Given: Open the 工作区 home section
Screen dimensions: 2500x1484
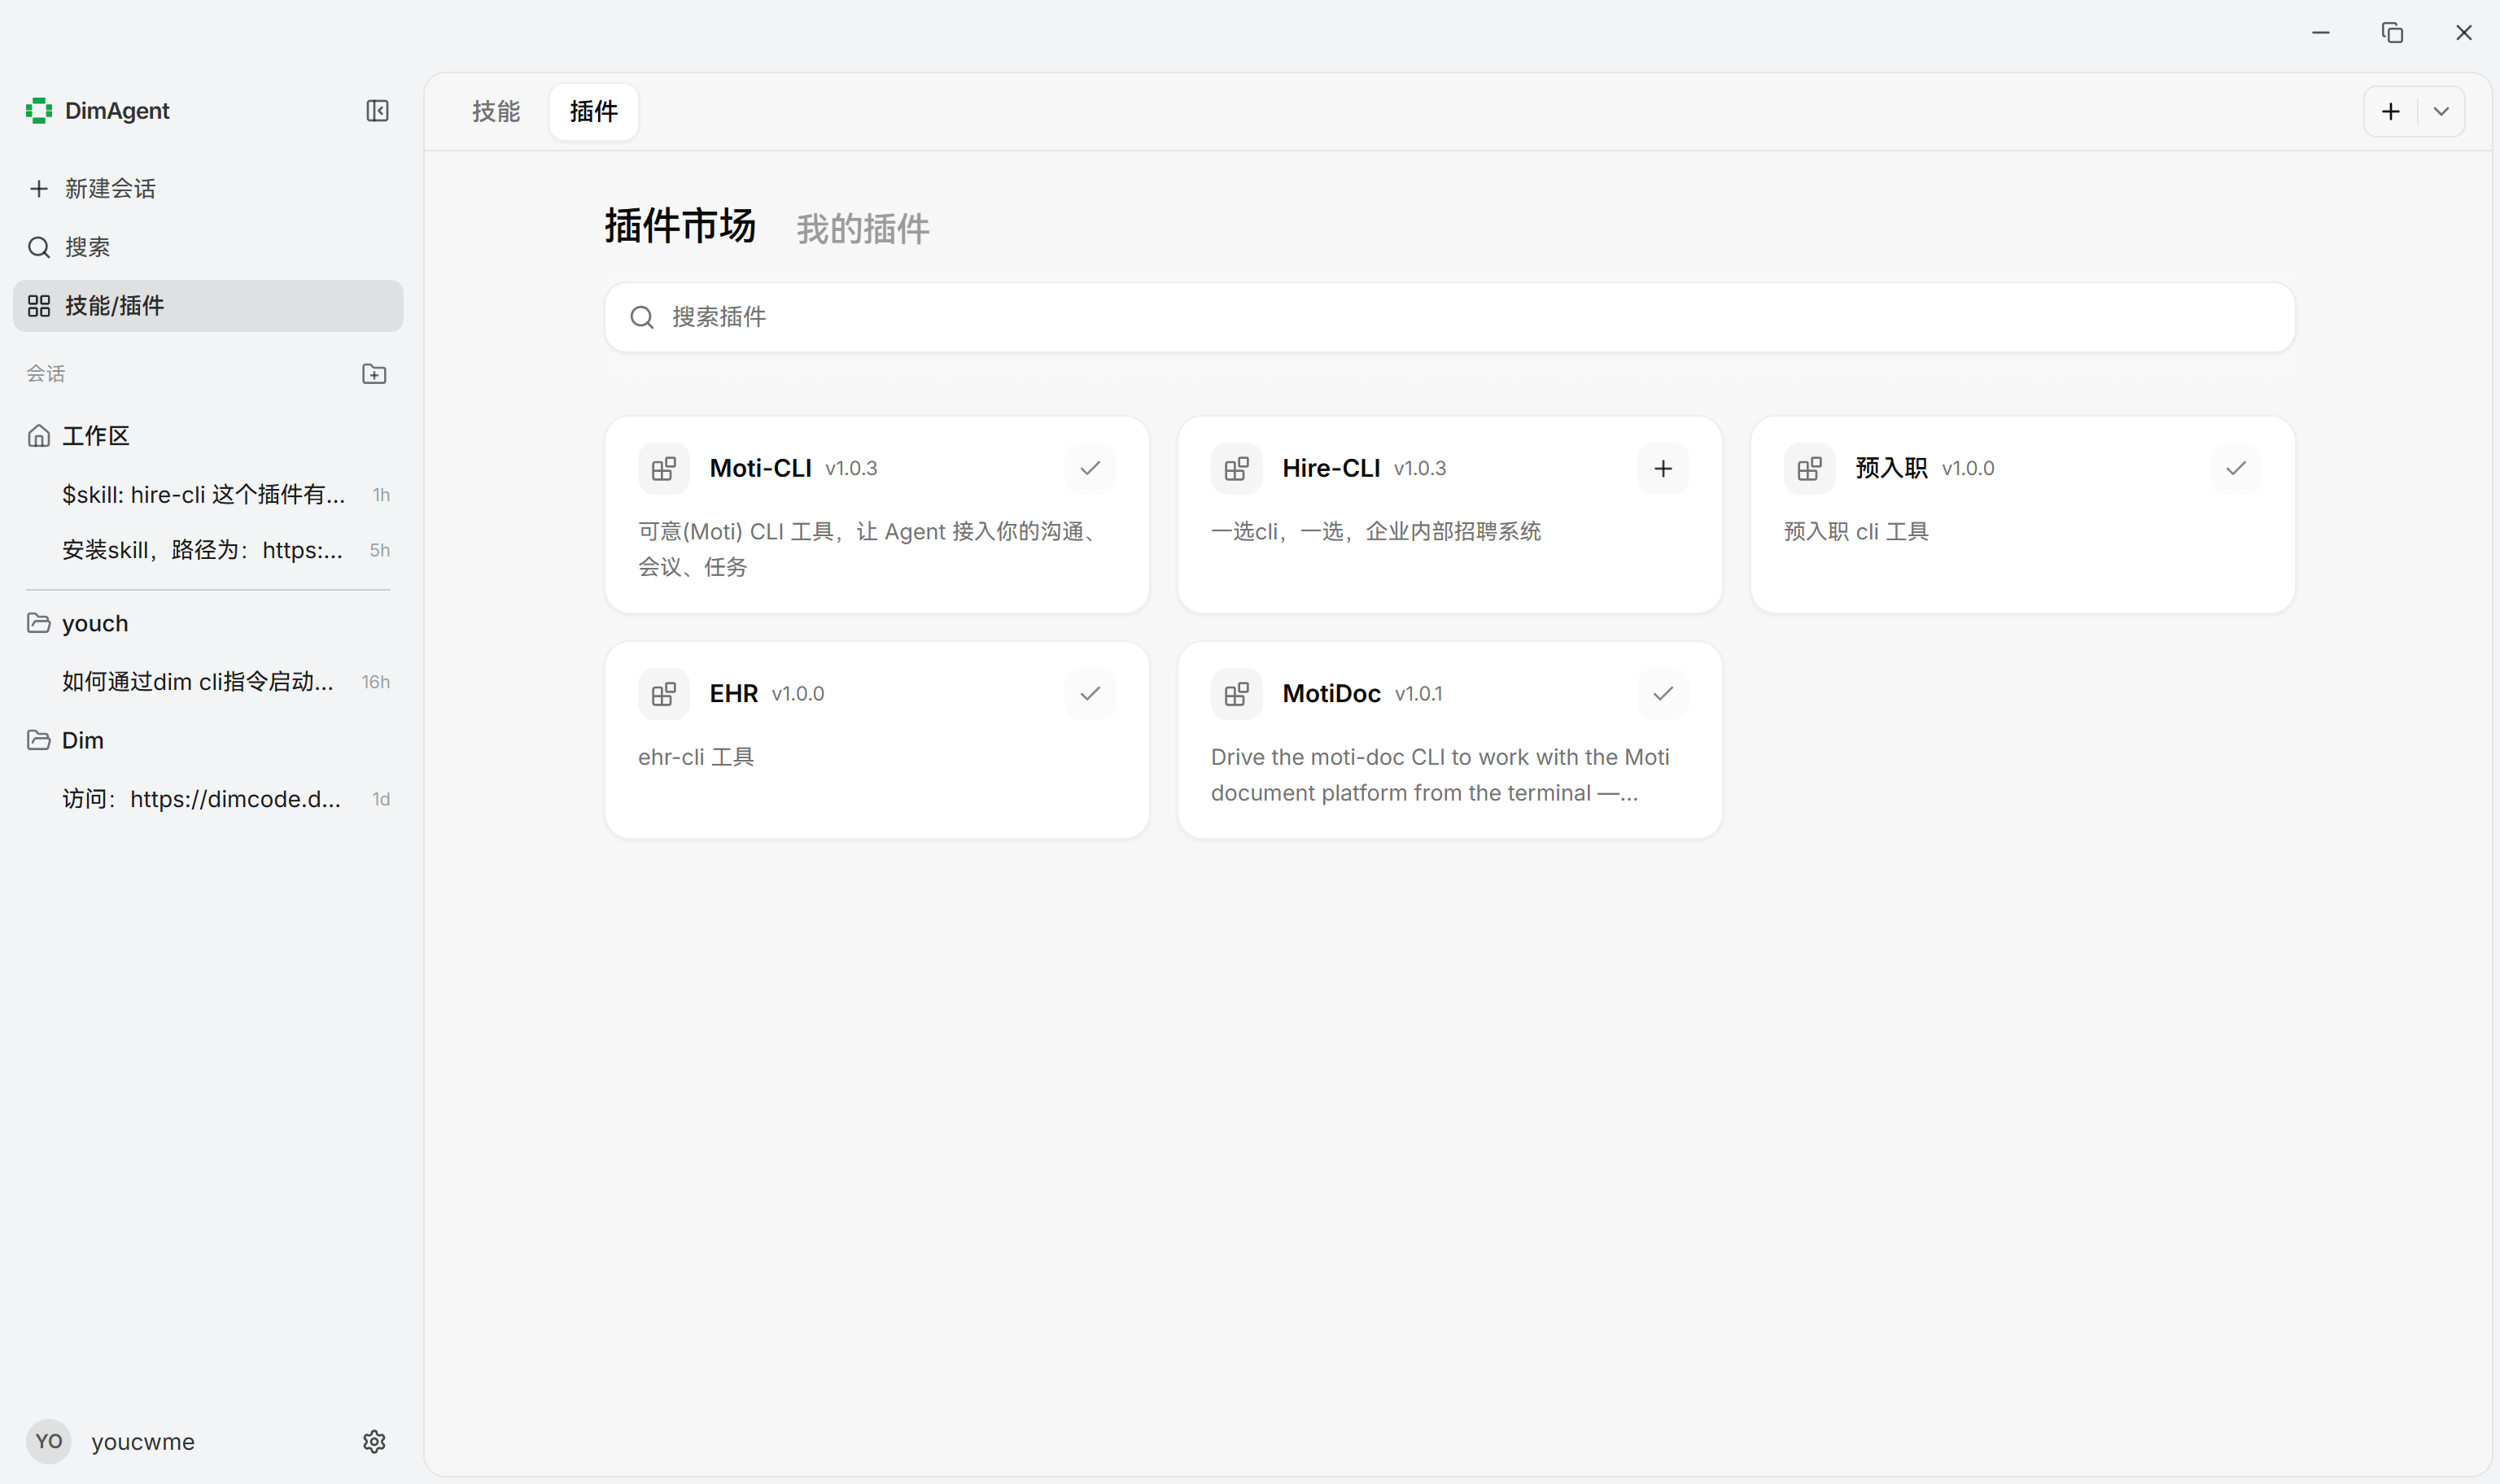Looking at the screenshot, I should 208,435.
